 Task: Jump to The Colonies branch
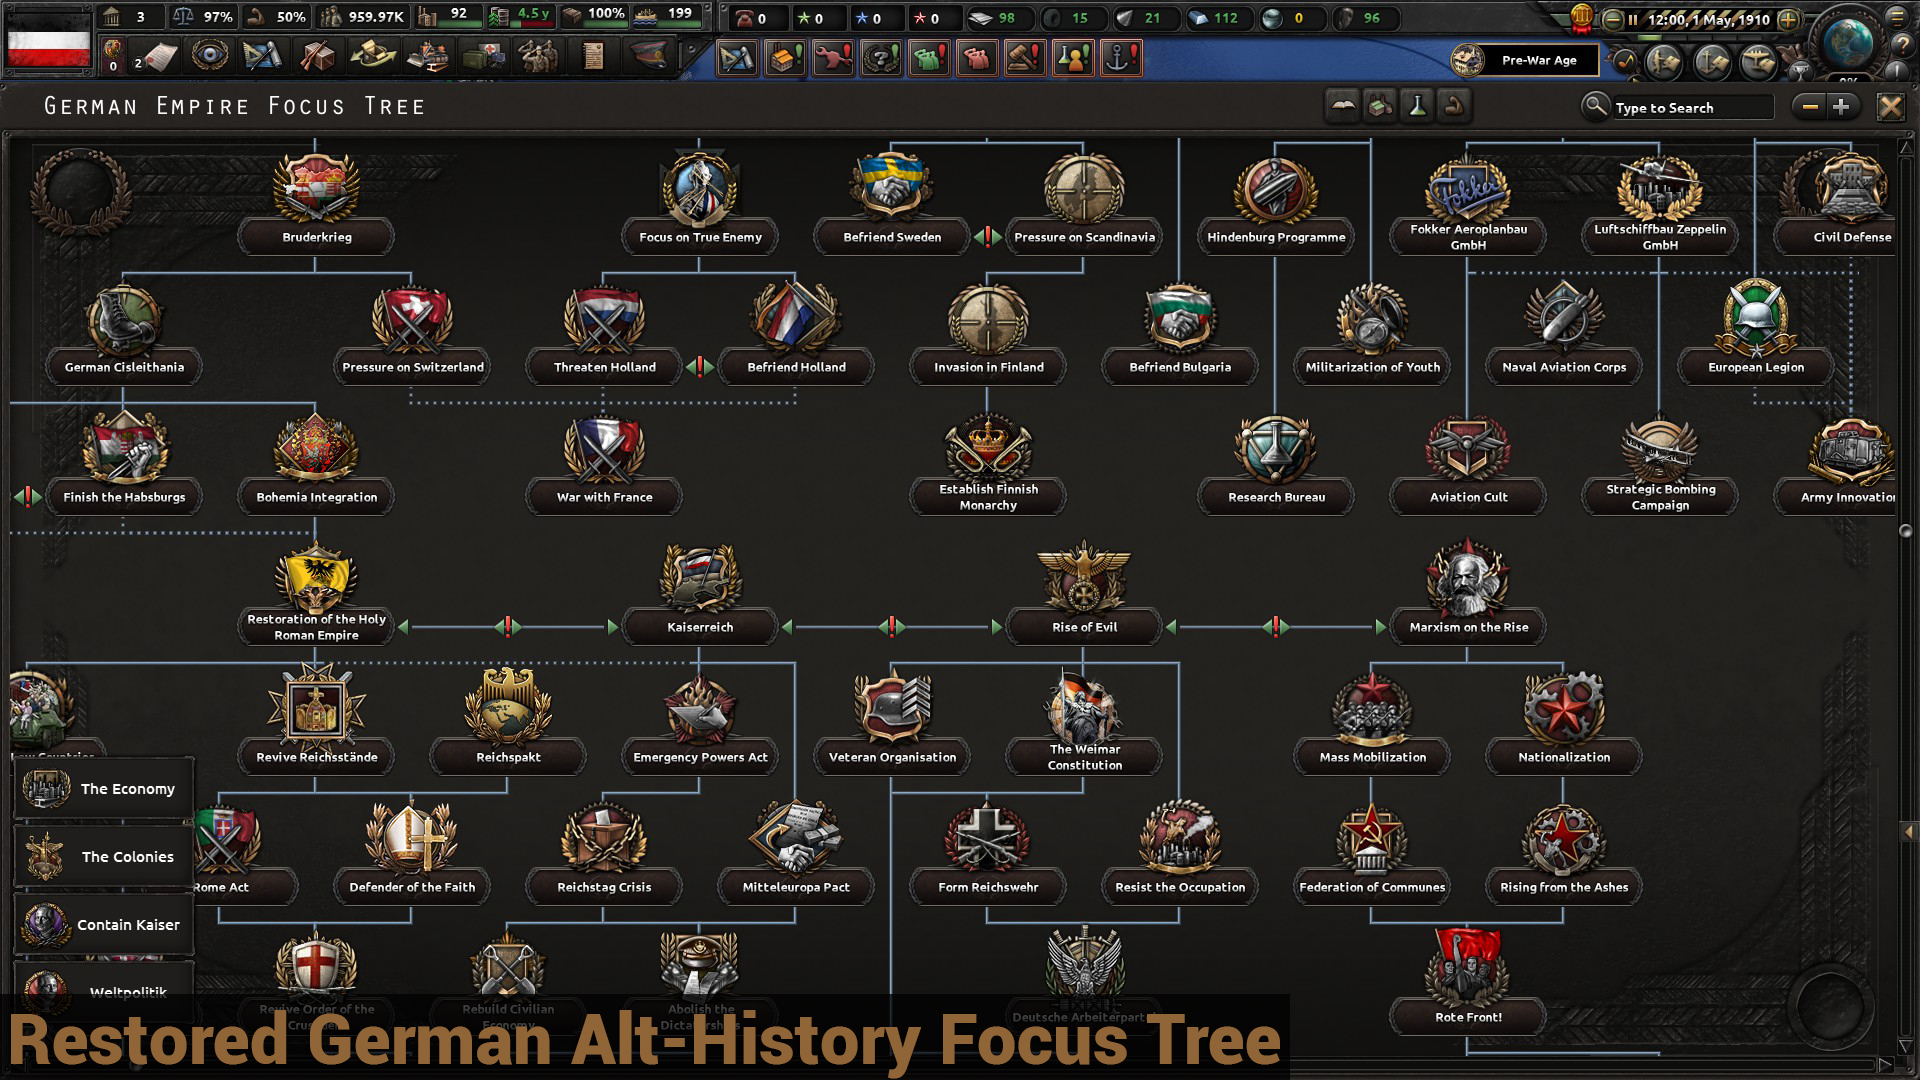click(x=104, y=857)
